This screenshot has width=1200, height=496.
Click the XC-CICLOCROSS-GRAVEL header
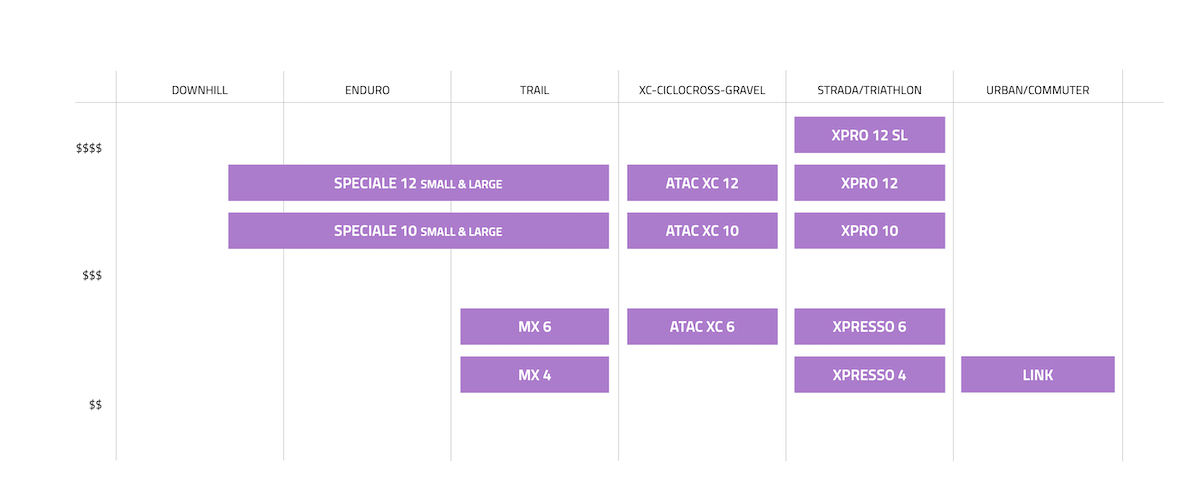point(702,90)
